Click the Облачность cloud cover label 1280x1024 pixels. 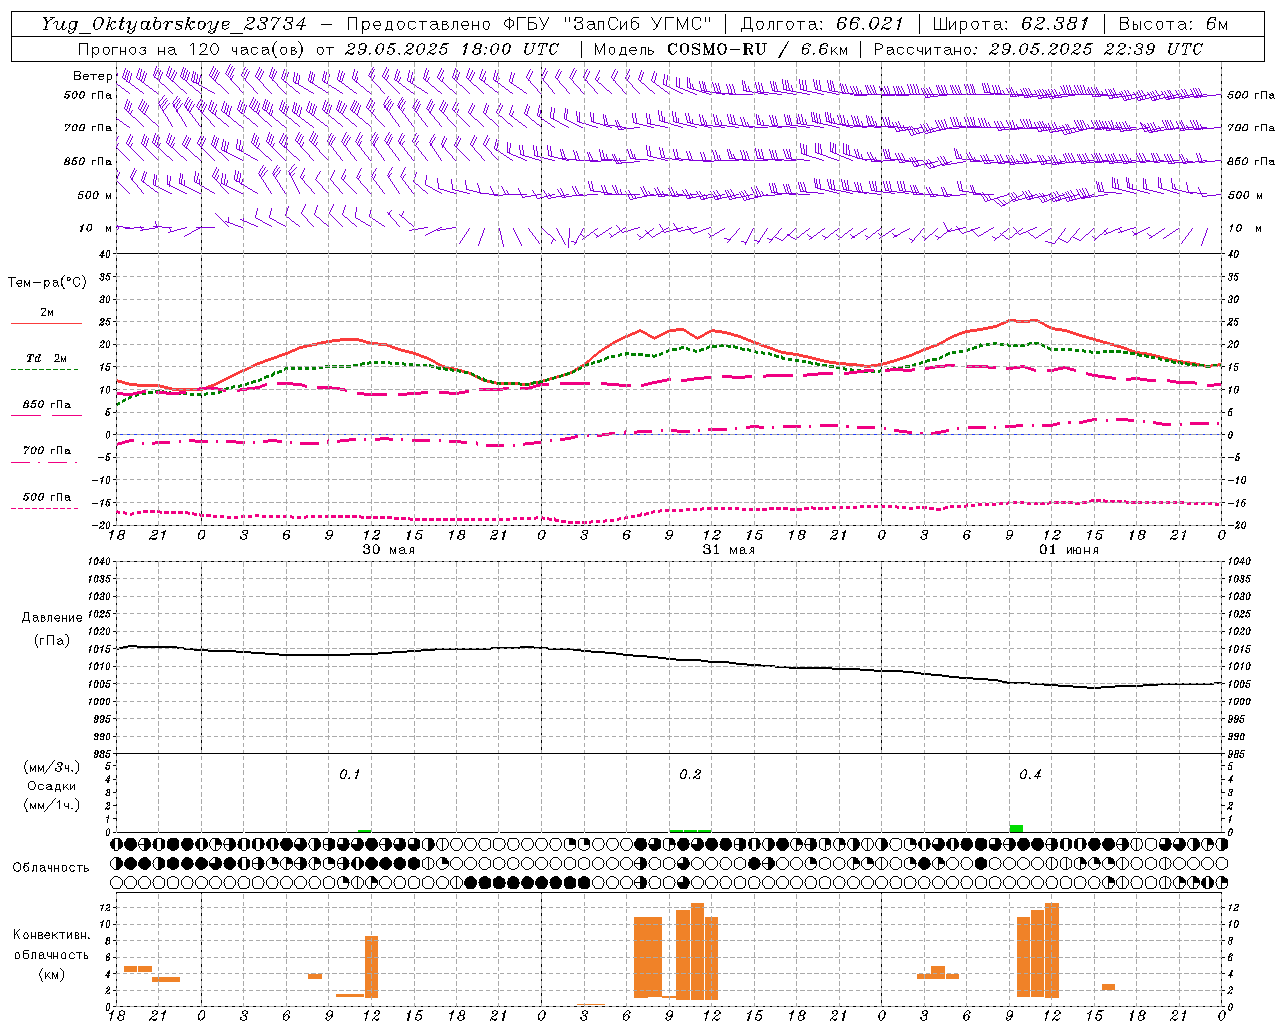(x=51, y=867)
